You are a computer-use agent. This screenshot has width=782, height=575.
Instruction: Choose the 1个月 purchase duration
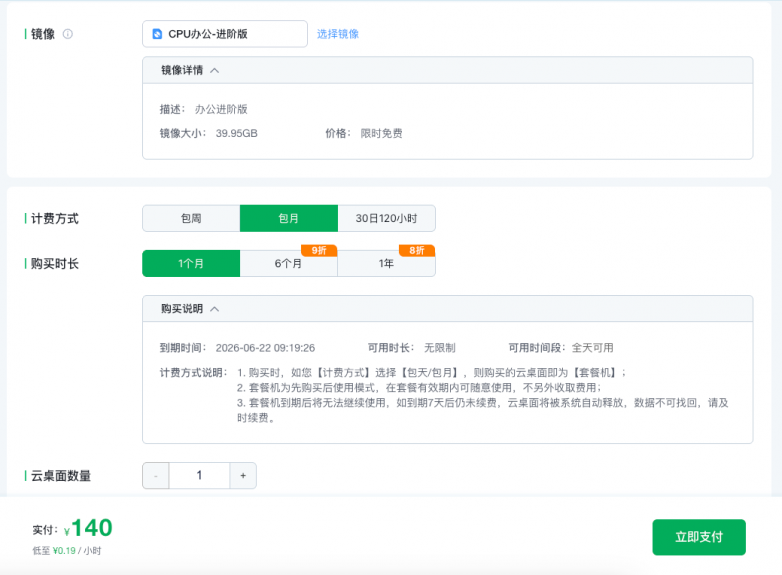(191, 263)
